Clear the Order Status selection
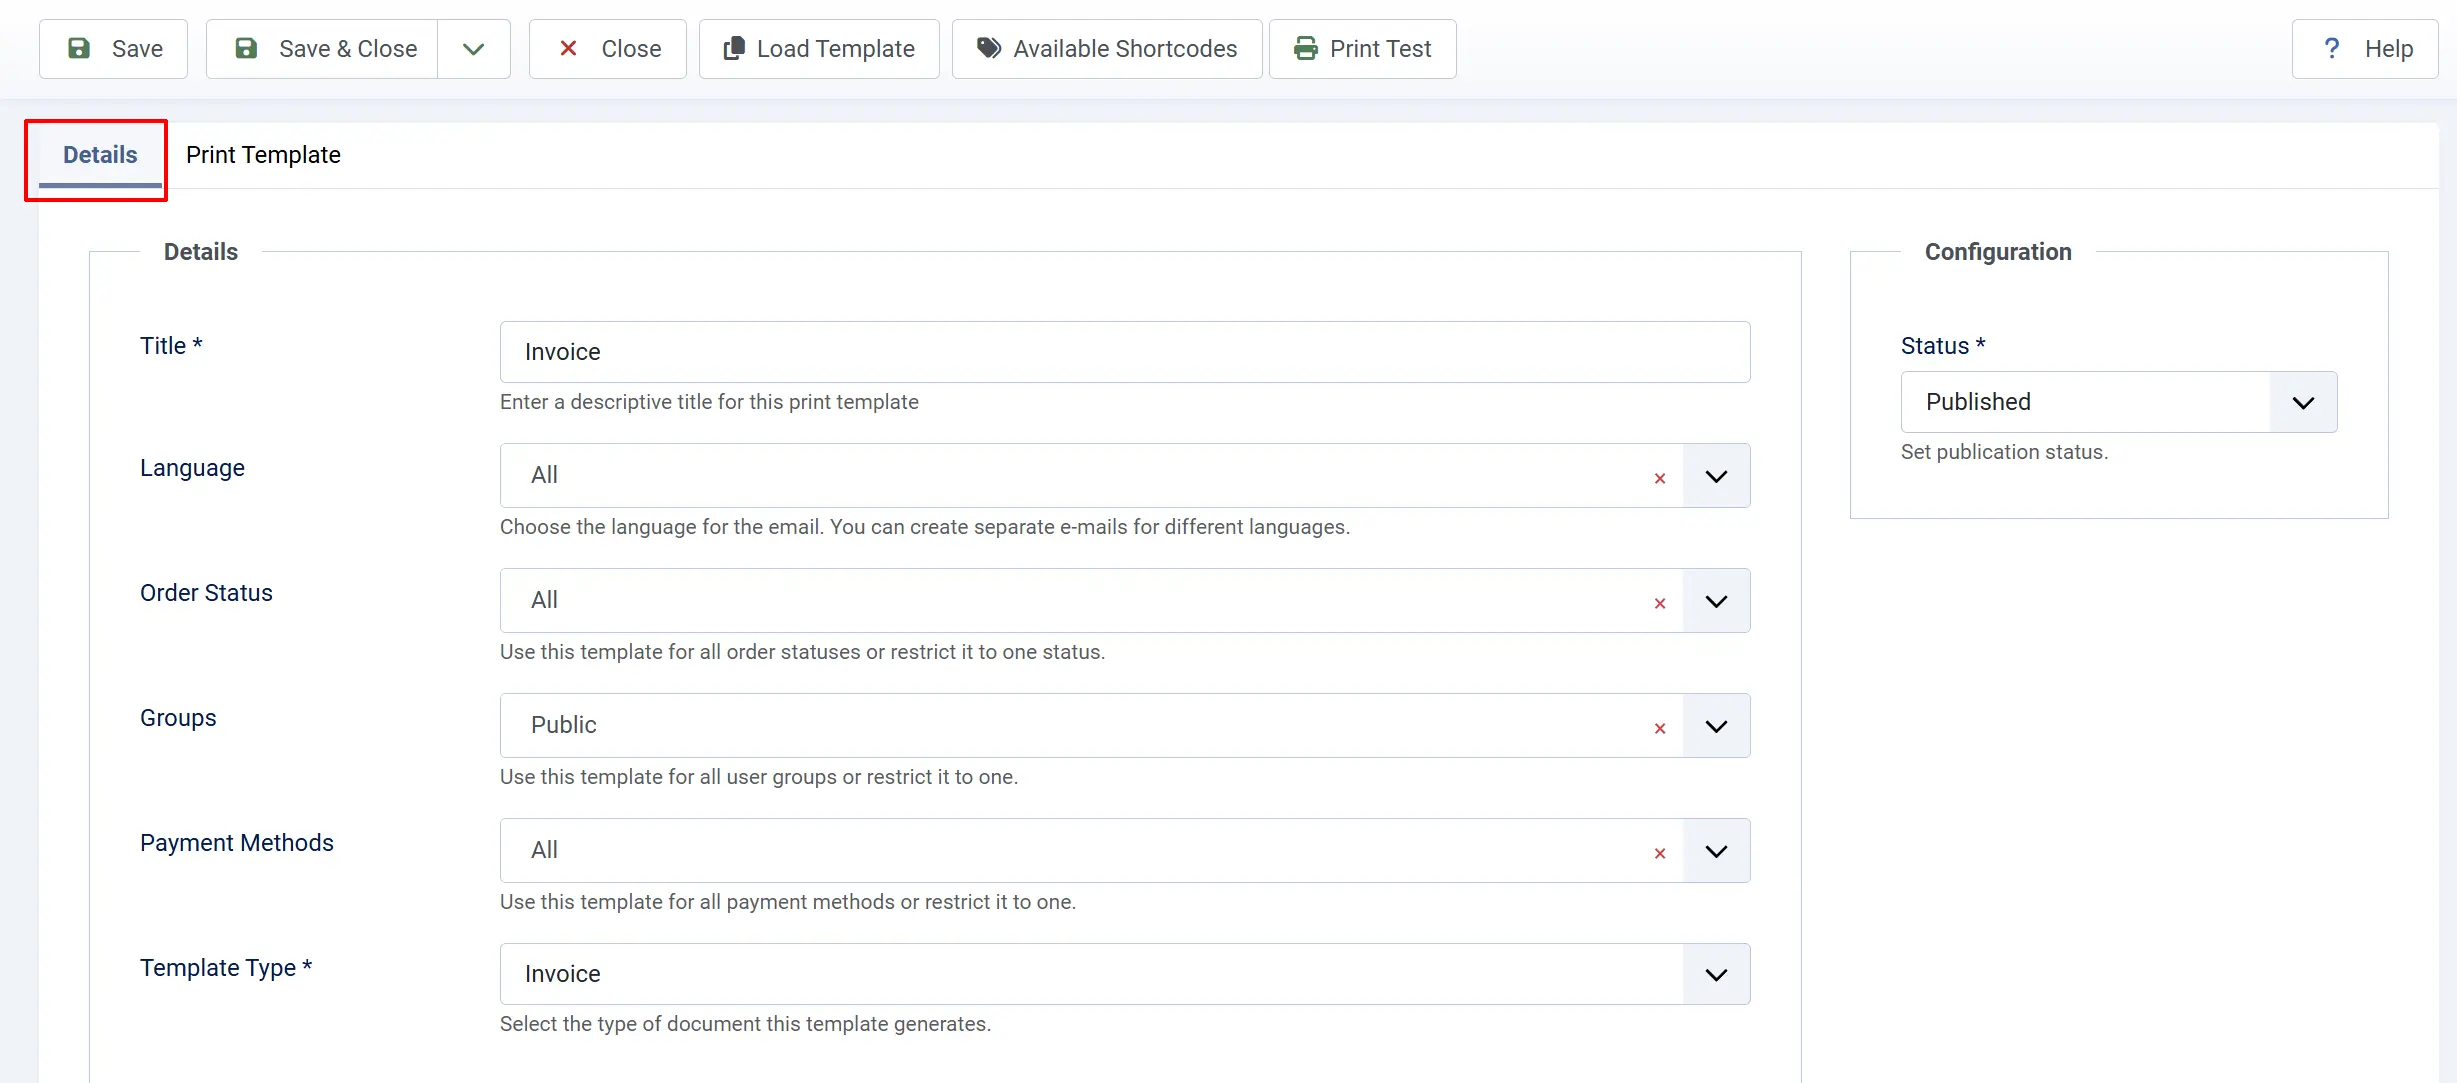This screenshot has height=1083, width=2457. [x=1660, y=603]
